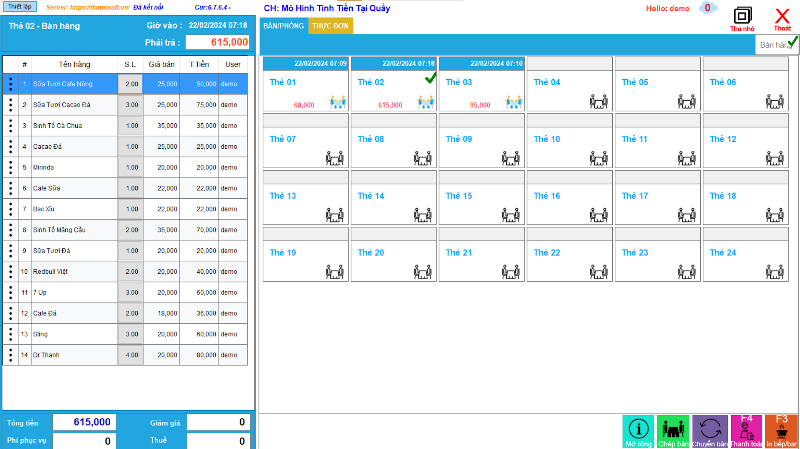Open three-dot menu for Dr Thanh row
The image size is (800, 449).
[x=10, y=353]
